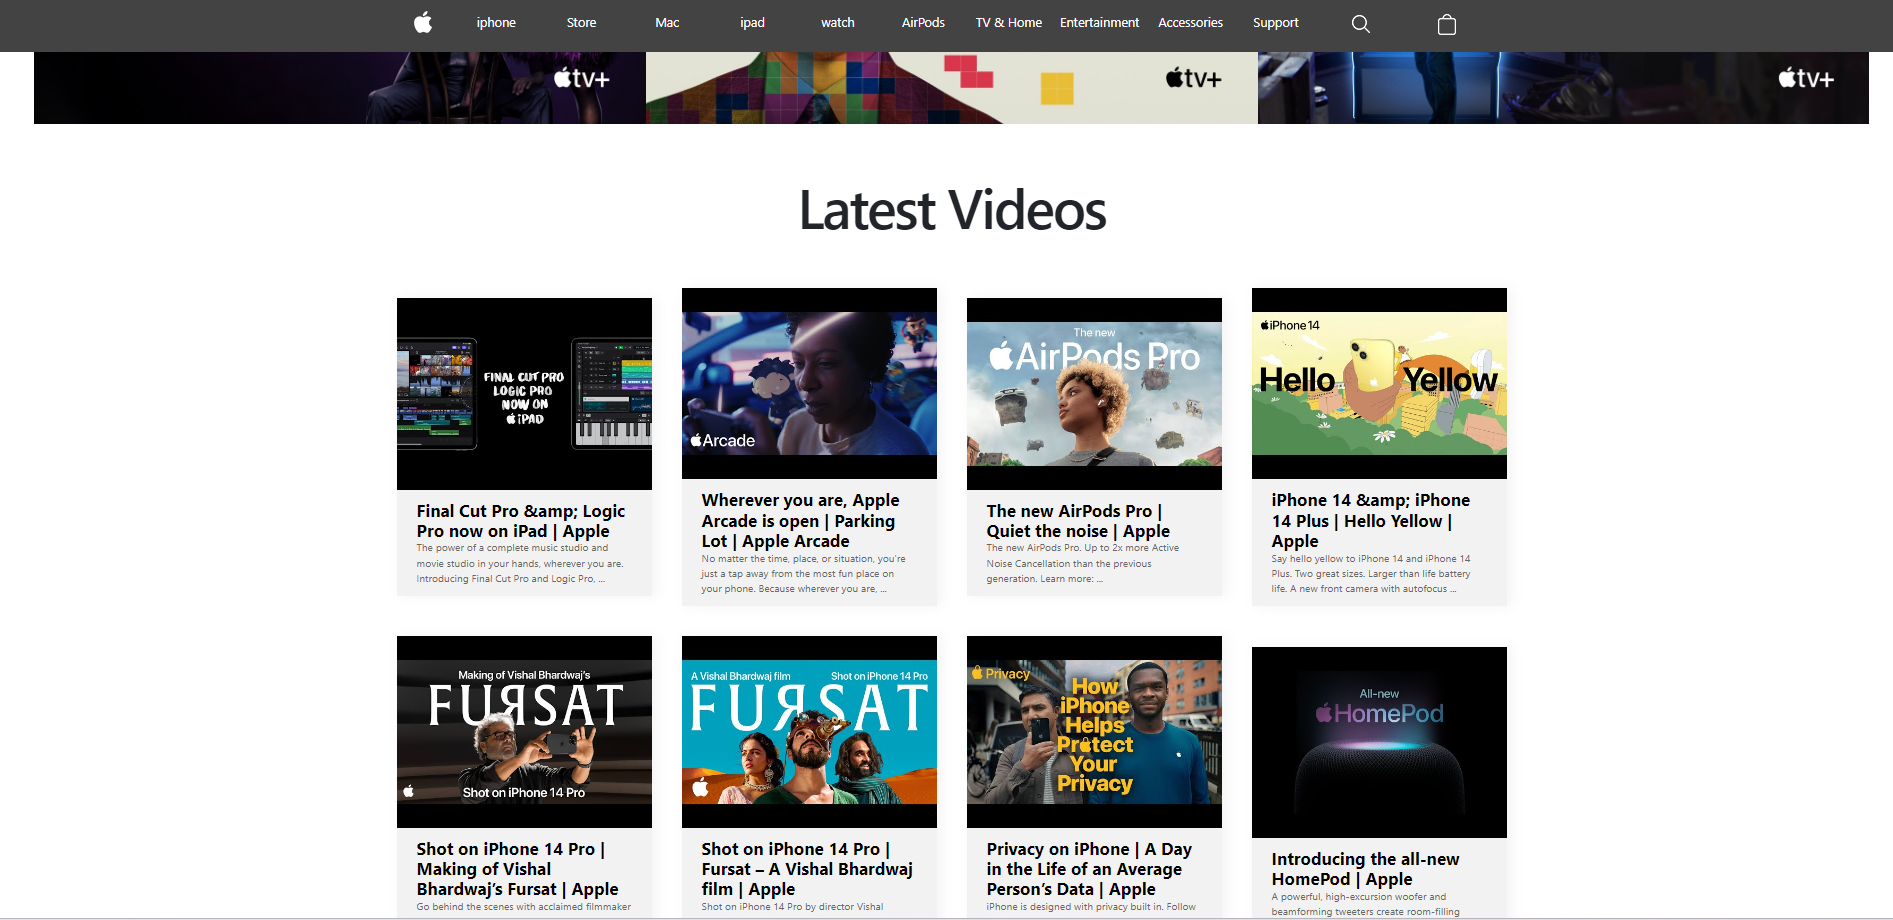
Task: Click the Introducing the all-new HomePod title
Action: [1365, 869]
